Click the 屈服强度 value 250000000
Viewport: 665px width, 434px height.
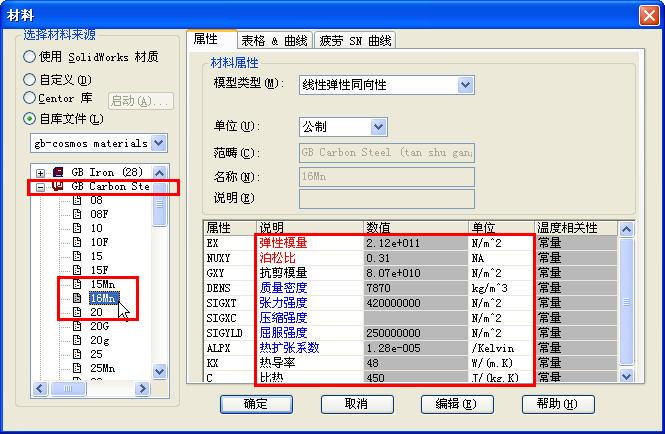tap(416, 333)
